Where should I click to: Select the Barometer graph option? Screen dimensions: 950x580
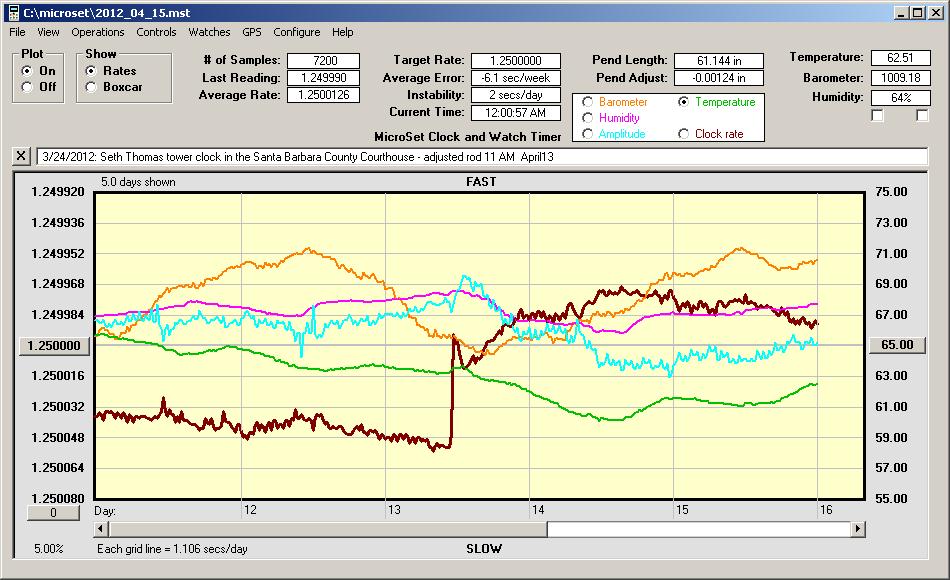pos(587,102)
